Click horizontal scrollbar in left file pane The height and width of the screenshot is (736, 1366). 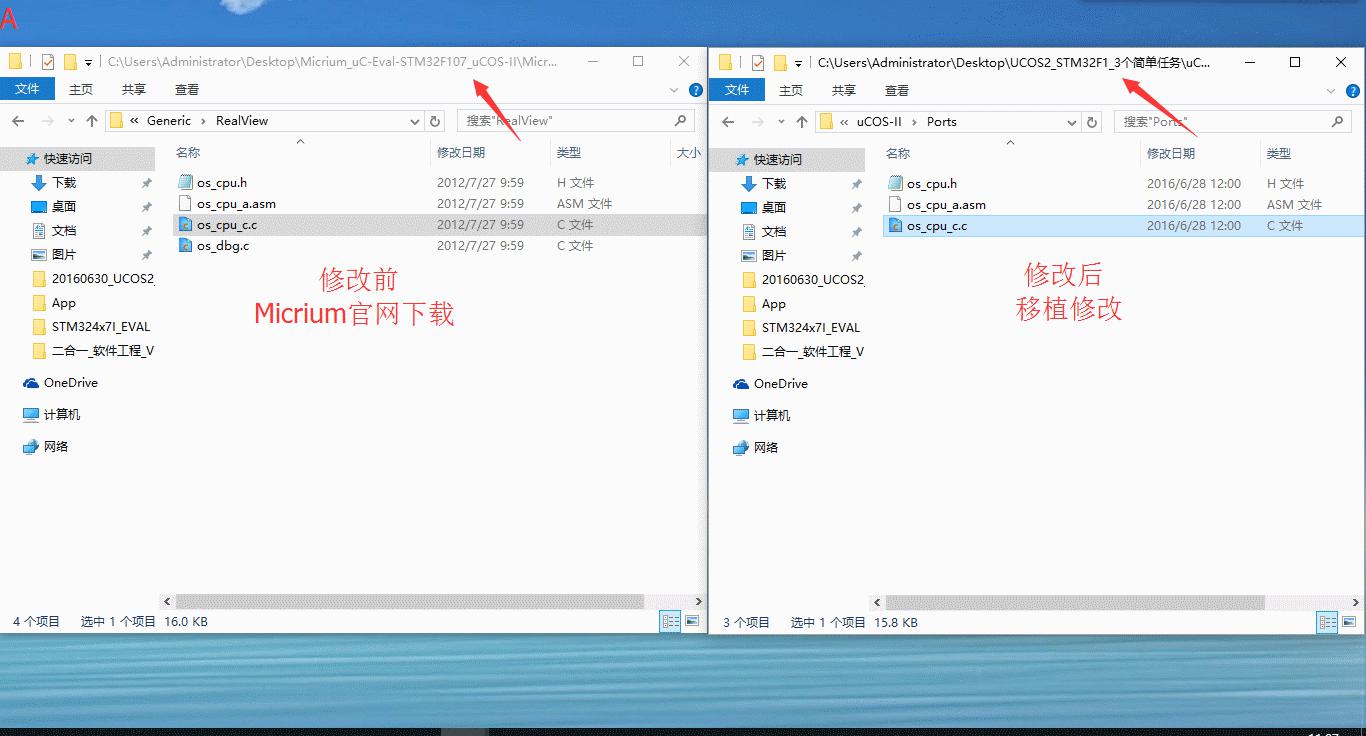410,601
